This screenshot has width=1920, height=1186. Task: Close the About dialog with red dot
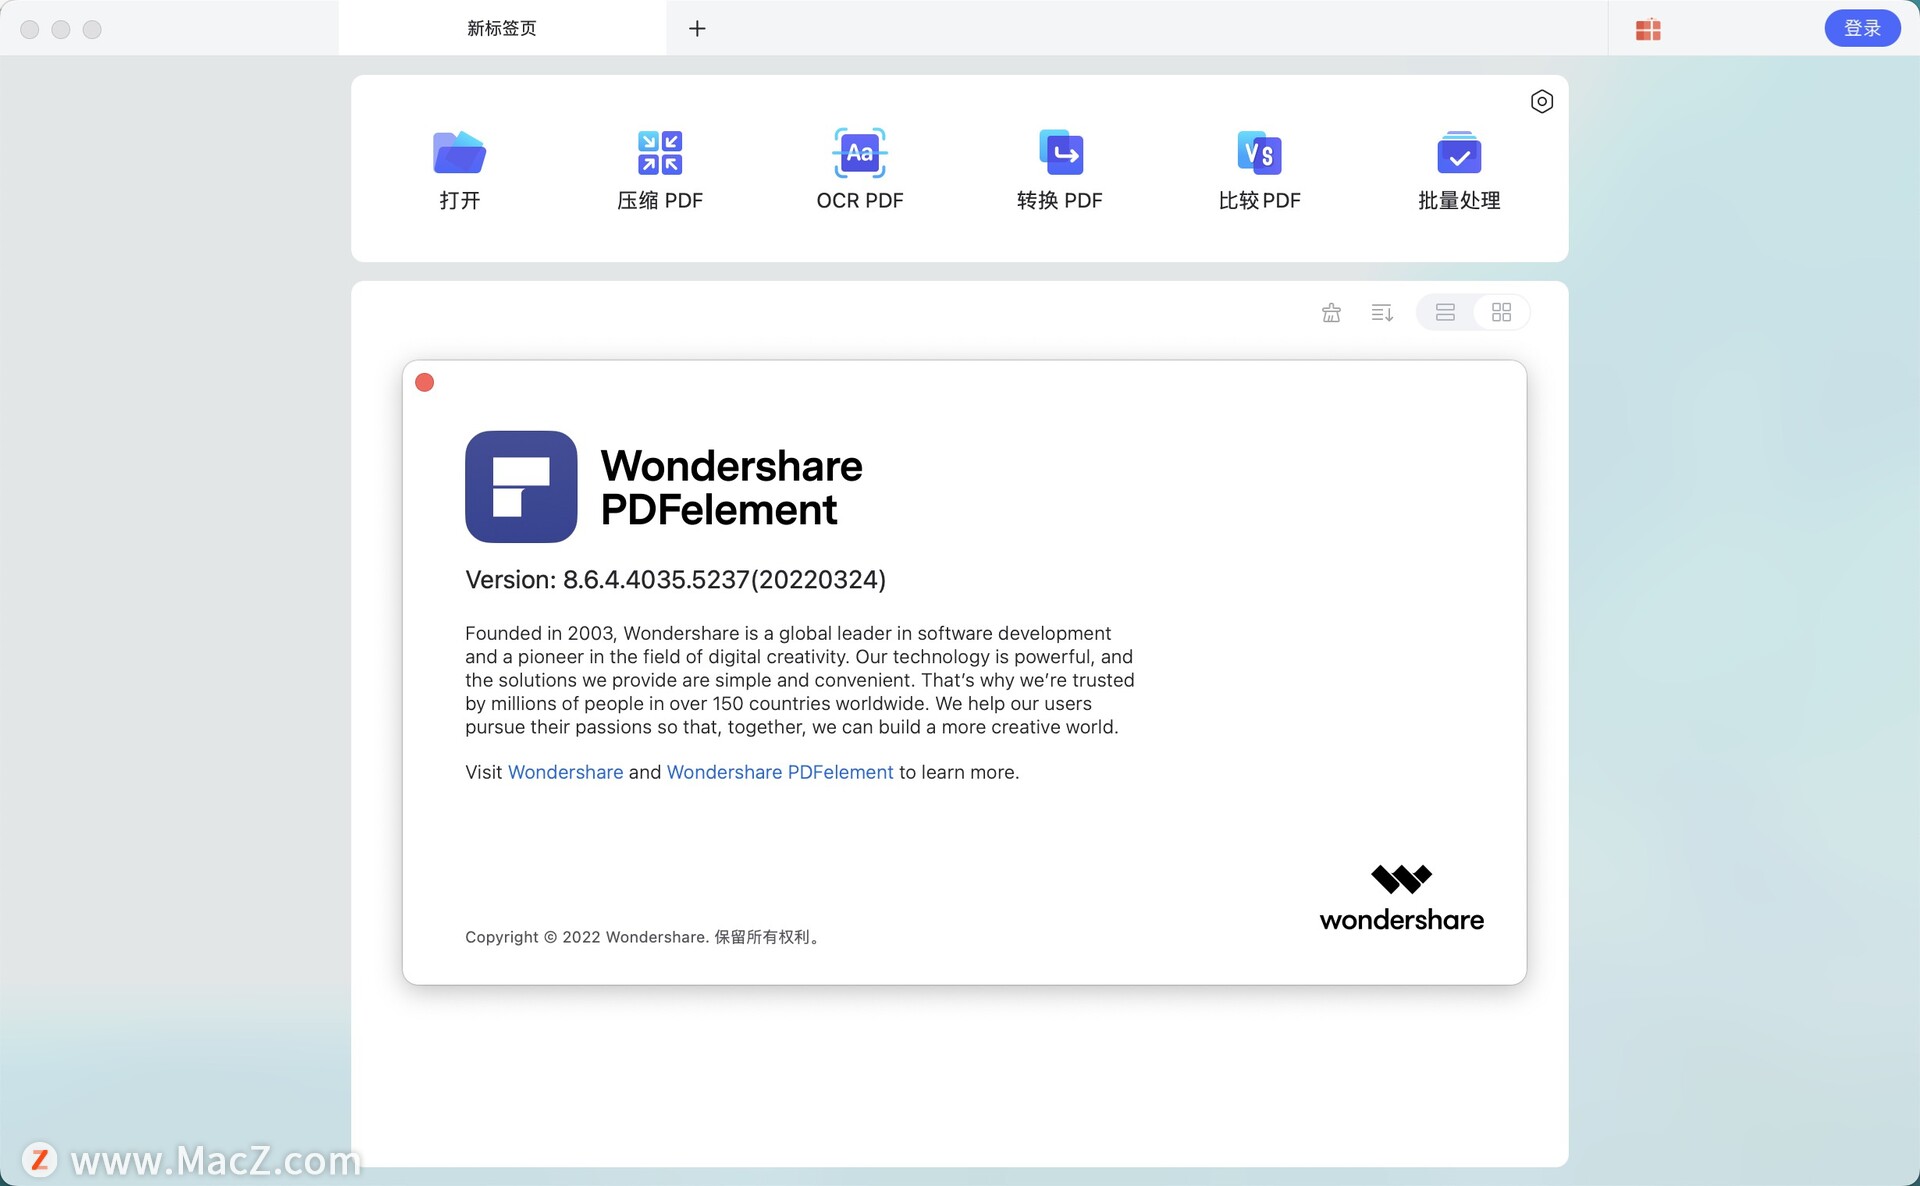pos(424,382)
